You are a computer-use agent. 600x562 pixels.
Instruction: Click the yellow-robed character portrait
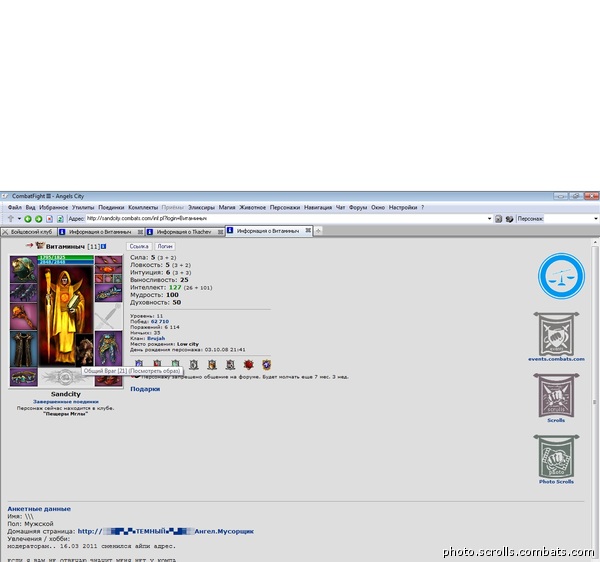(66, 317)
